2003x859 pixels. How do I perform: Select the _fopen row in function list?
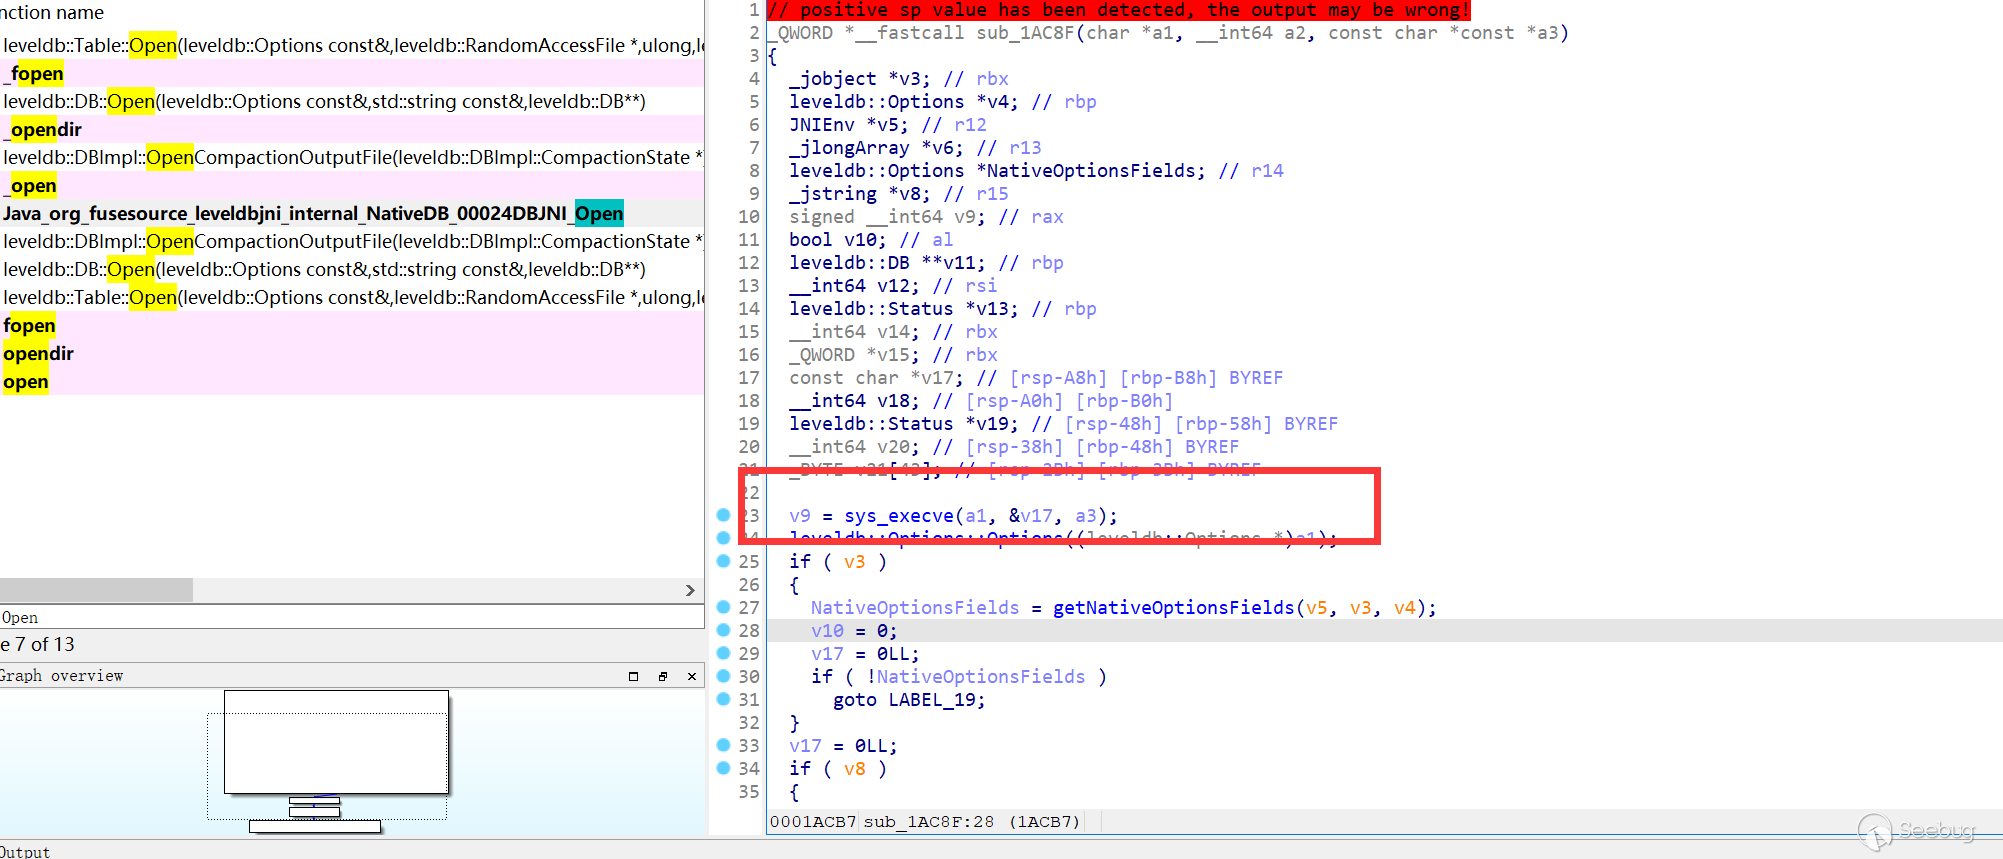[x=352, y=73]
